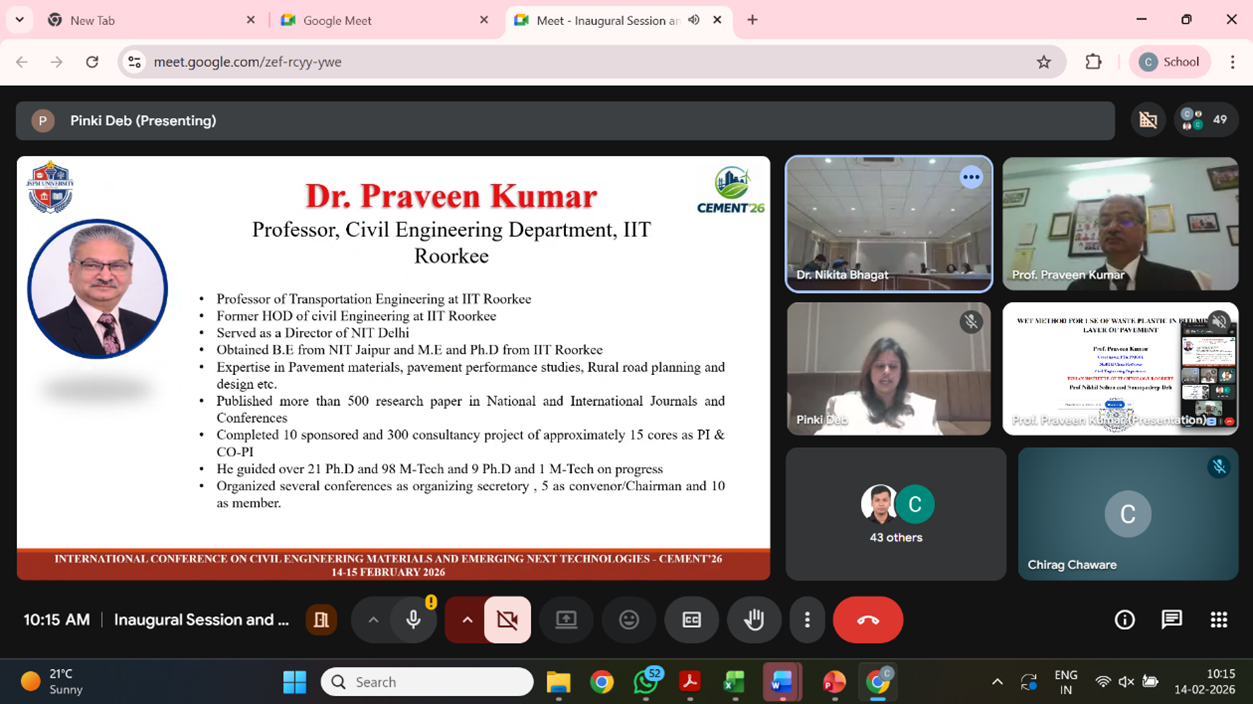
Task: Open Adobe Acrobat from the taskbar
Action: 689,682
